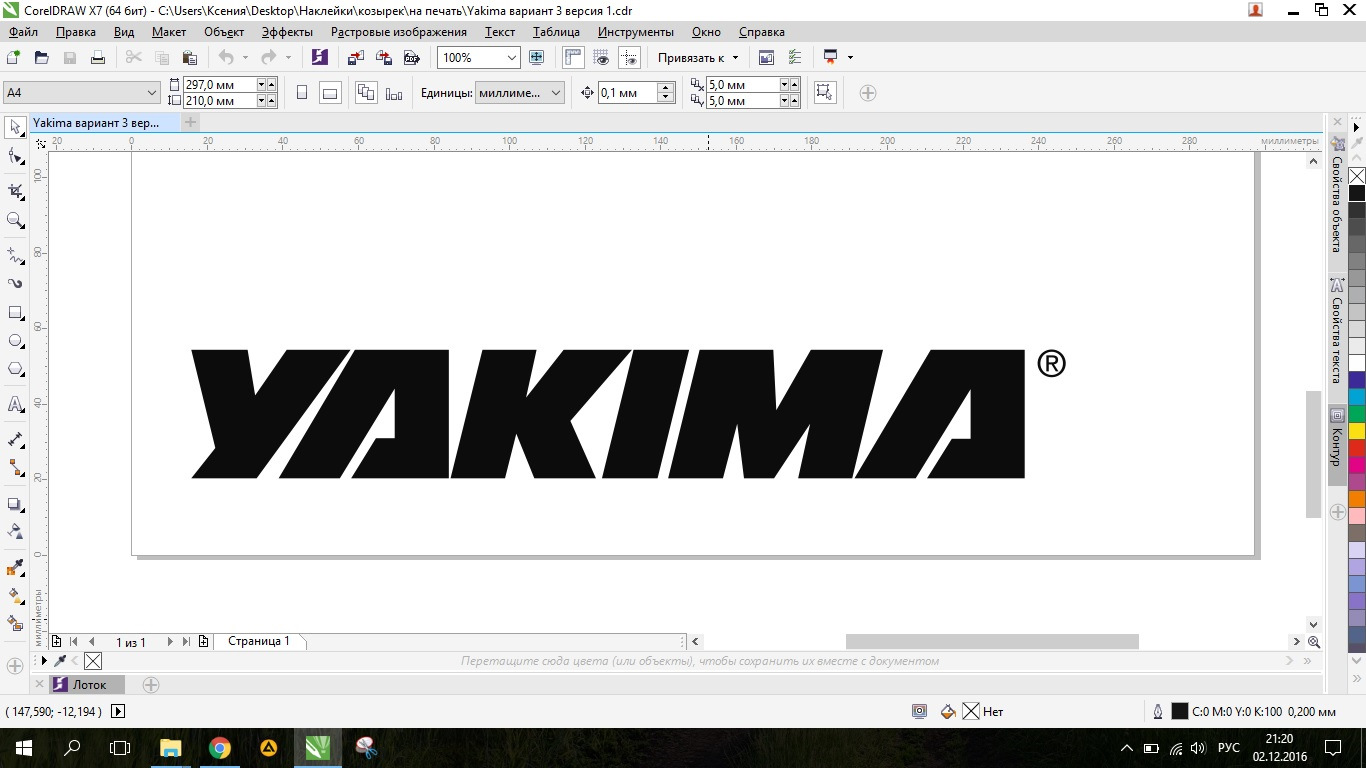
Task: Toggle guidelines display
Action: pos(629,57)
